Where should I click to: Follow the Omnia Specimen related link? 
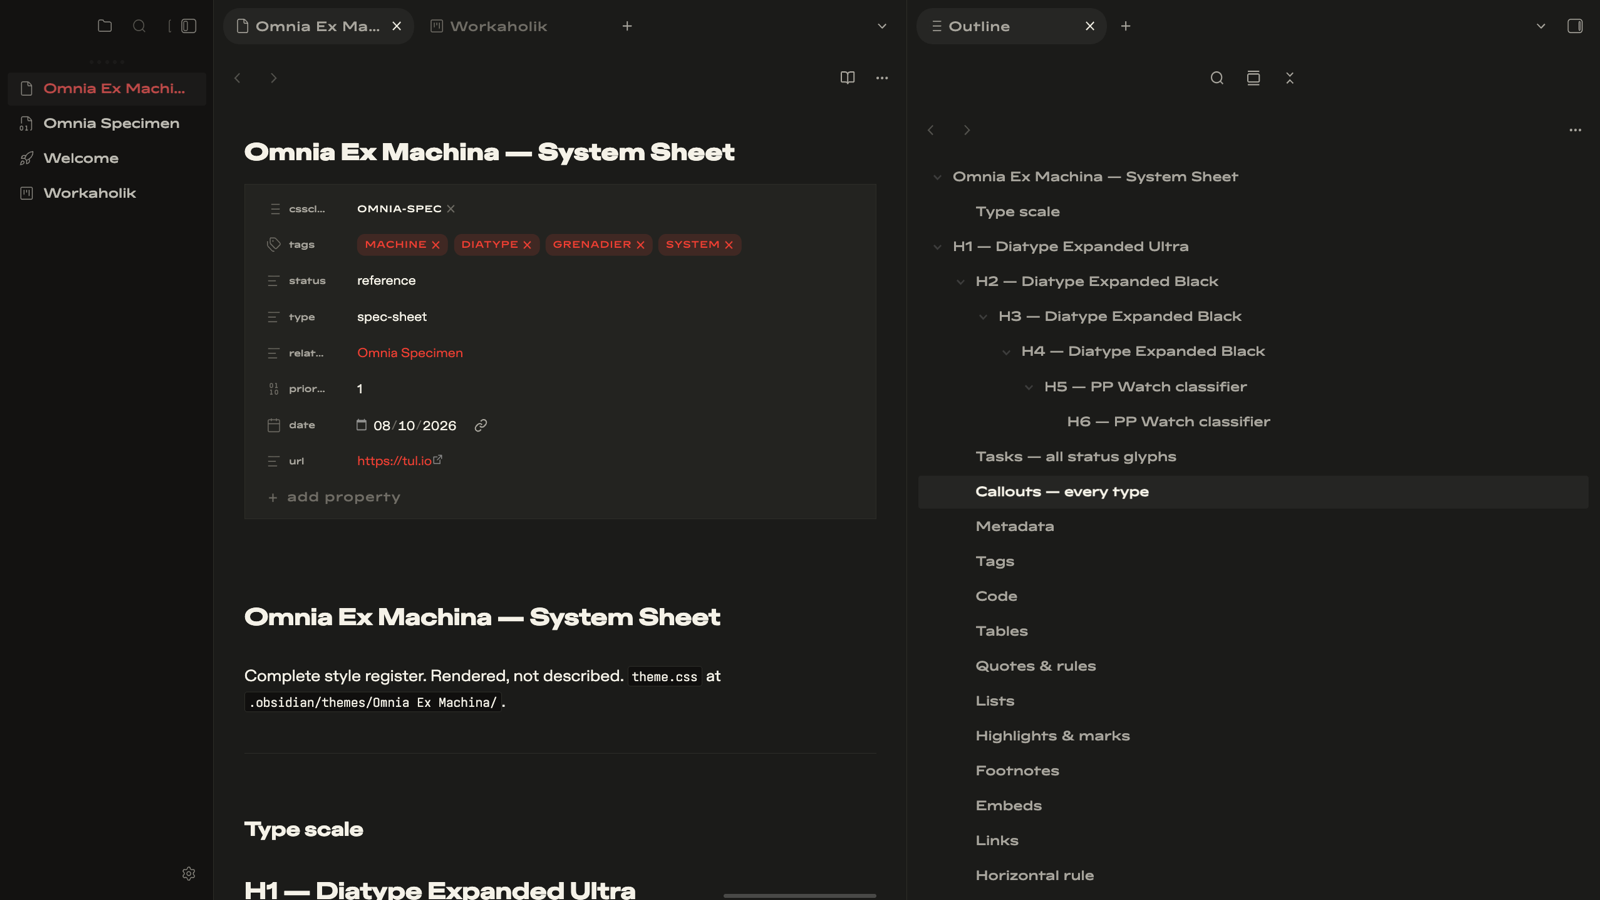pos(410,353)
